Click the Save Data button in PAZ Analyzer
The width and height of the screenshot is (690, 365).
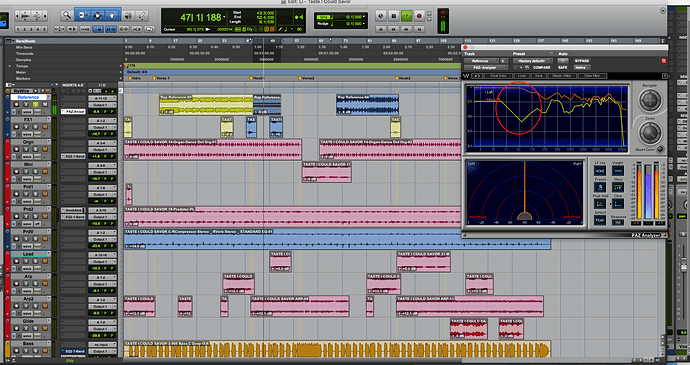coord(498,76)
